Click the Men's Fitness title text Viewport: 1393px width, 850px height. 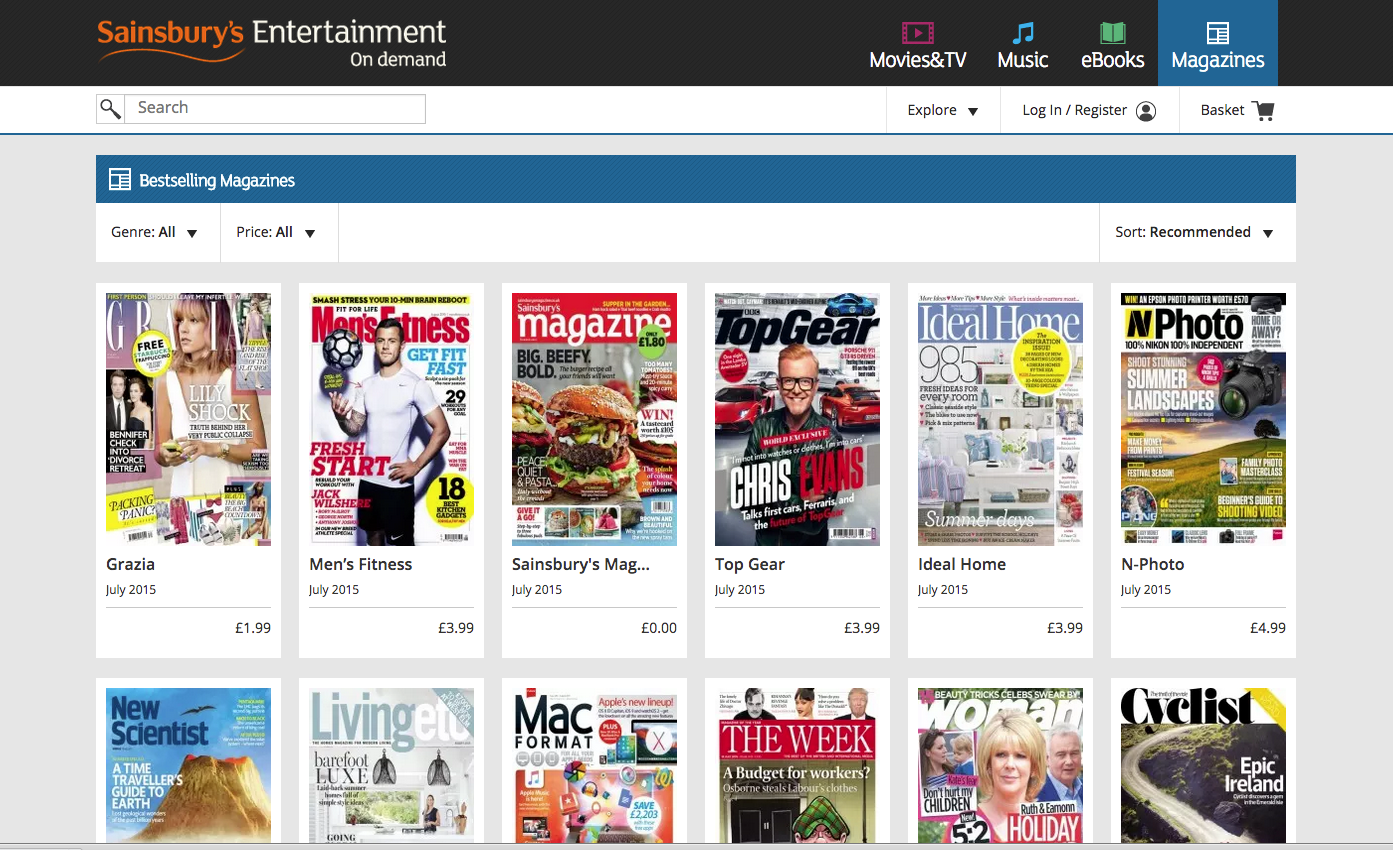pyautogui.click(x=360, y=564)
